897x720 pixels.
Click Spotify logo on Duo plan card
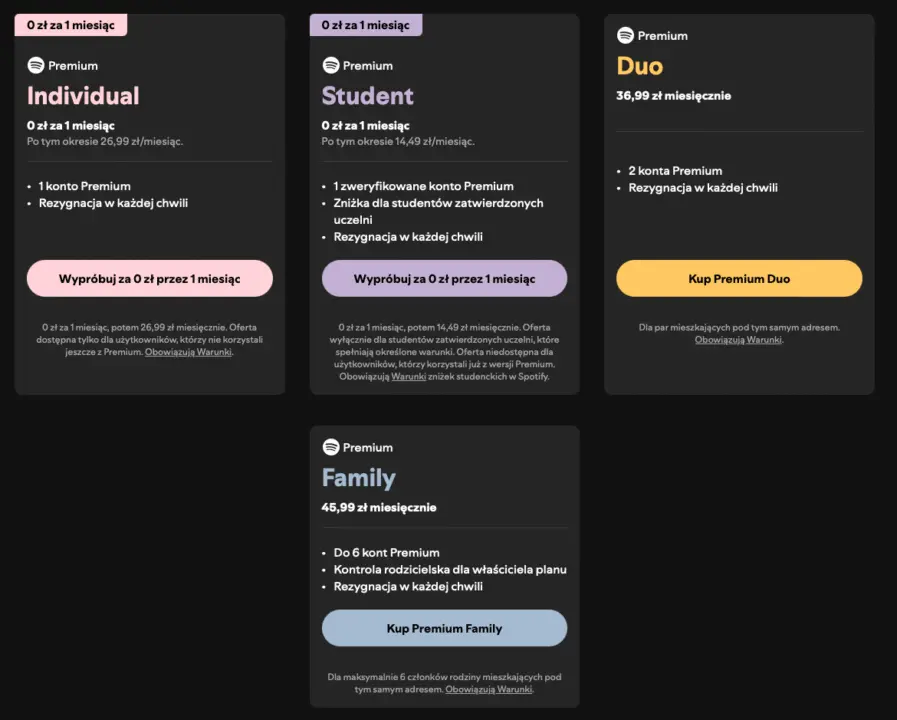tap(626, 35)
